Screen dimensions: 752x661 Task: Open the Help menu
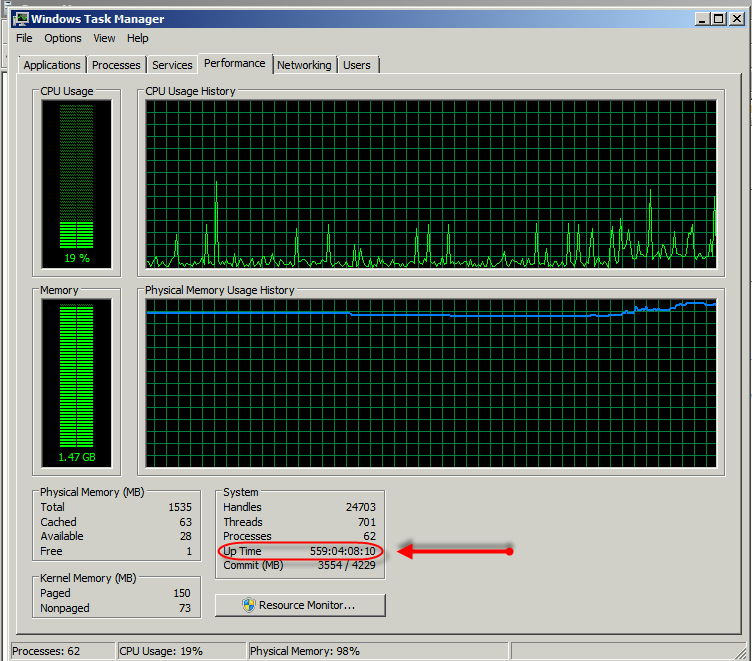[138, 38]
